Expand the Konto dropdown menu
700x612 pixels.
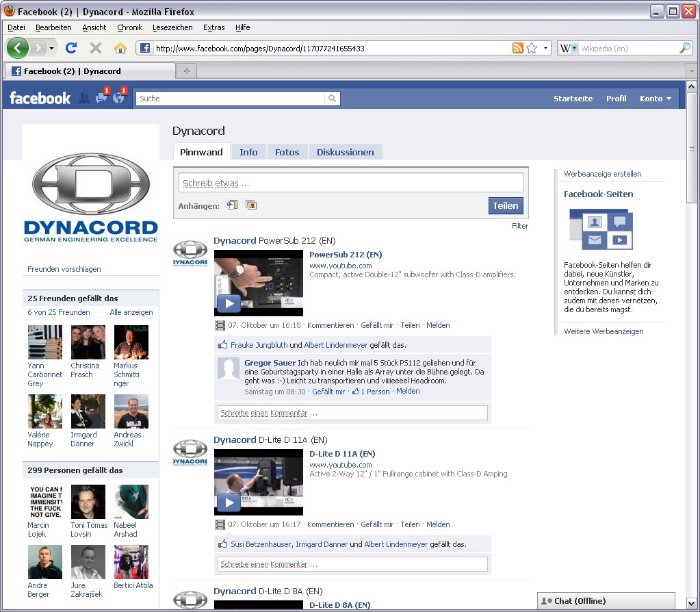tap(655, 99)
